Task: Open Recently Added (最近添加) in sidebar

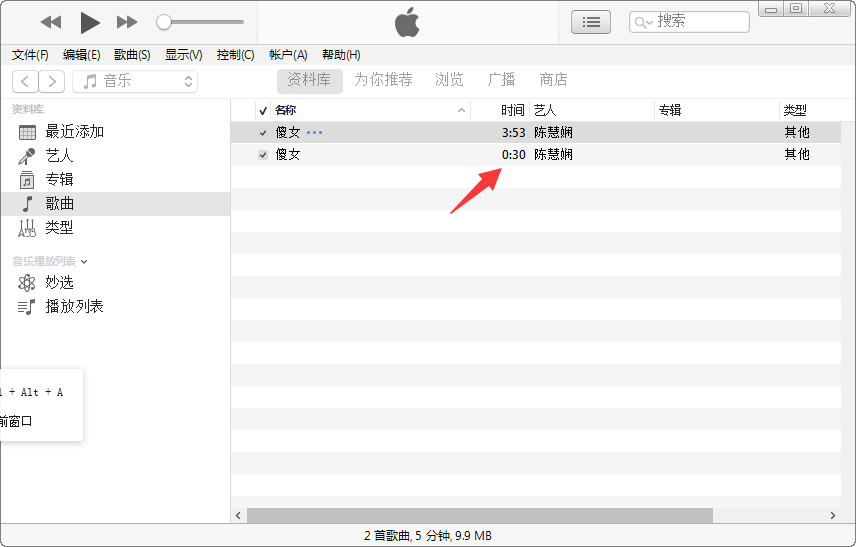Action: click(74, 132)
